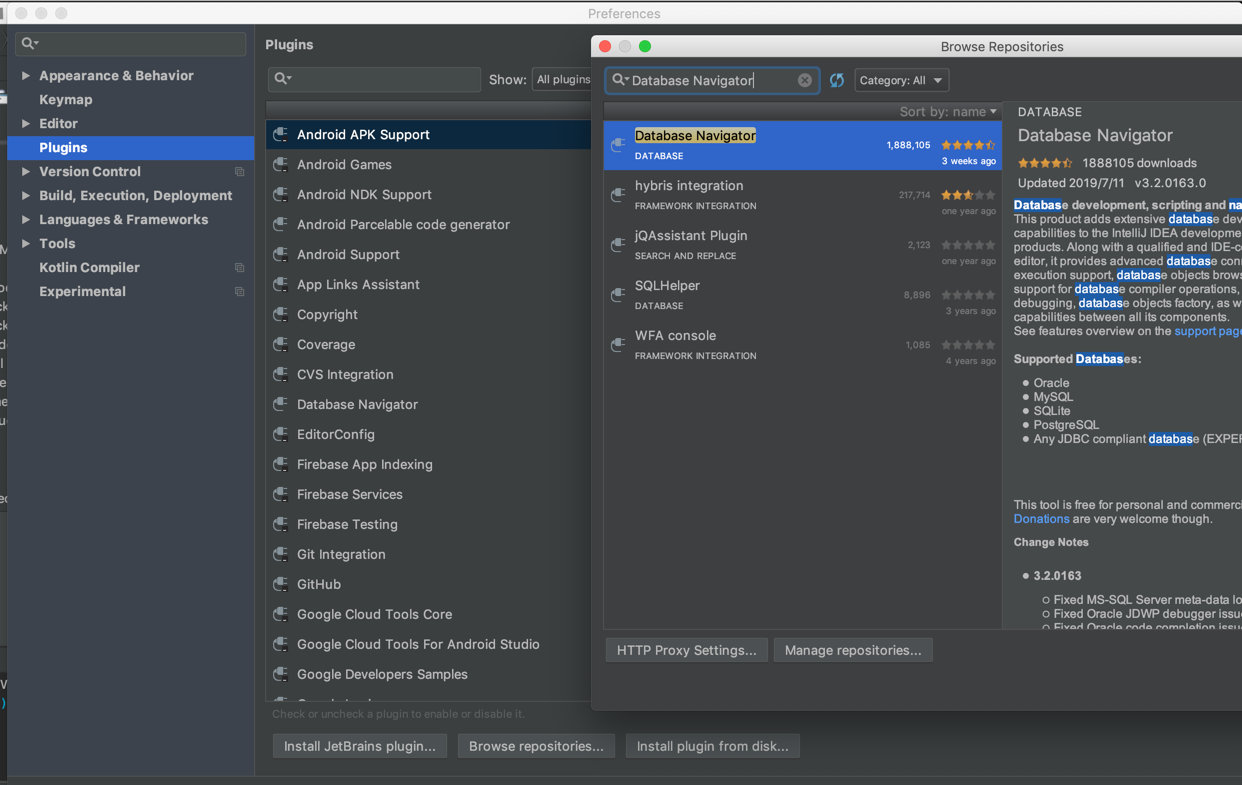Click the Kotlin Compiler project-settings icon
Screen dimensions: 1242x785
(239, 268)
